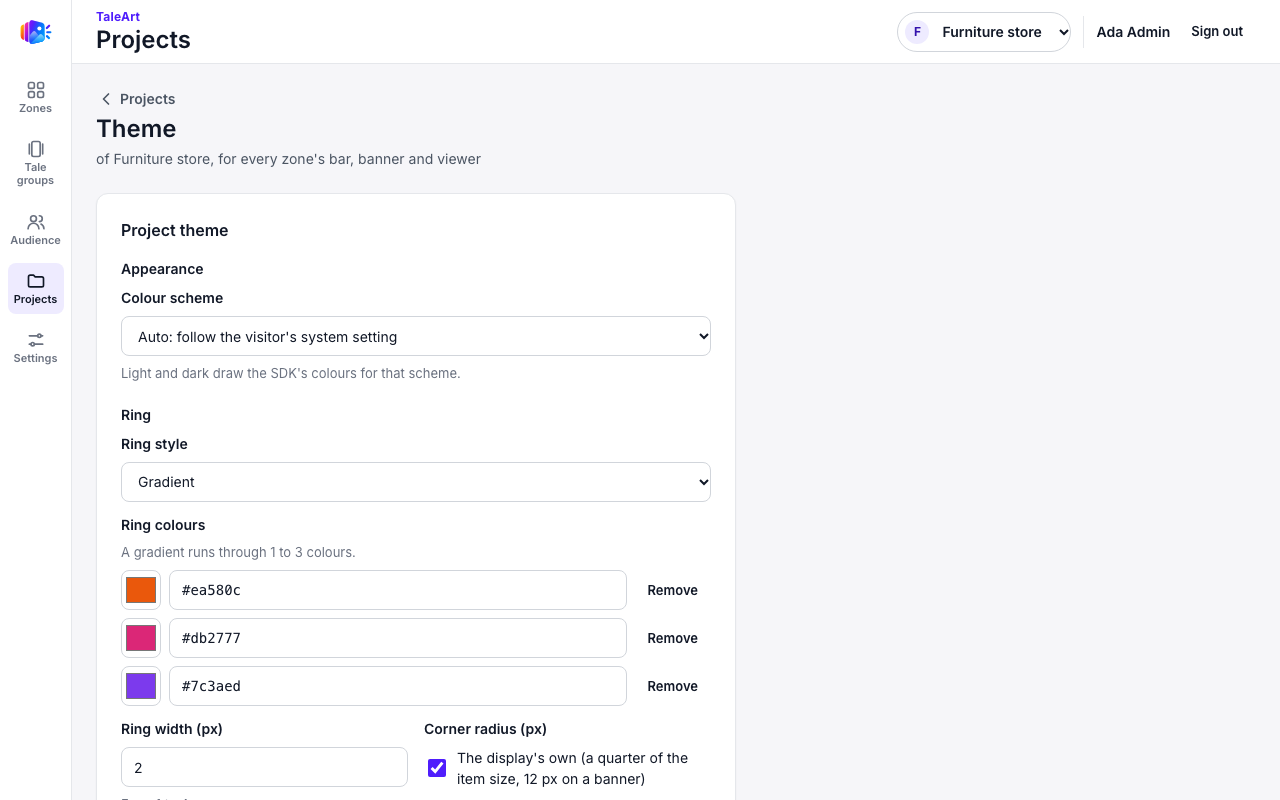Viewport: 1280px width, 800px height.
Task: Open the pink ring colour swatch
Action: [x=141, y=638]
